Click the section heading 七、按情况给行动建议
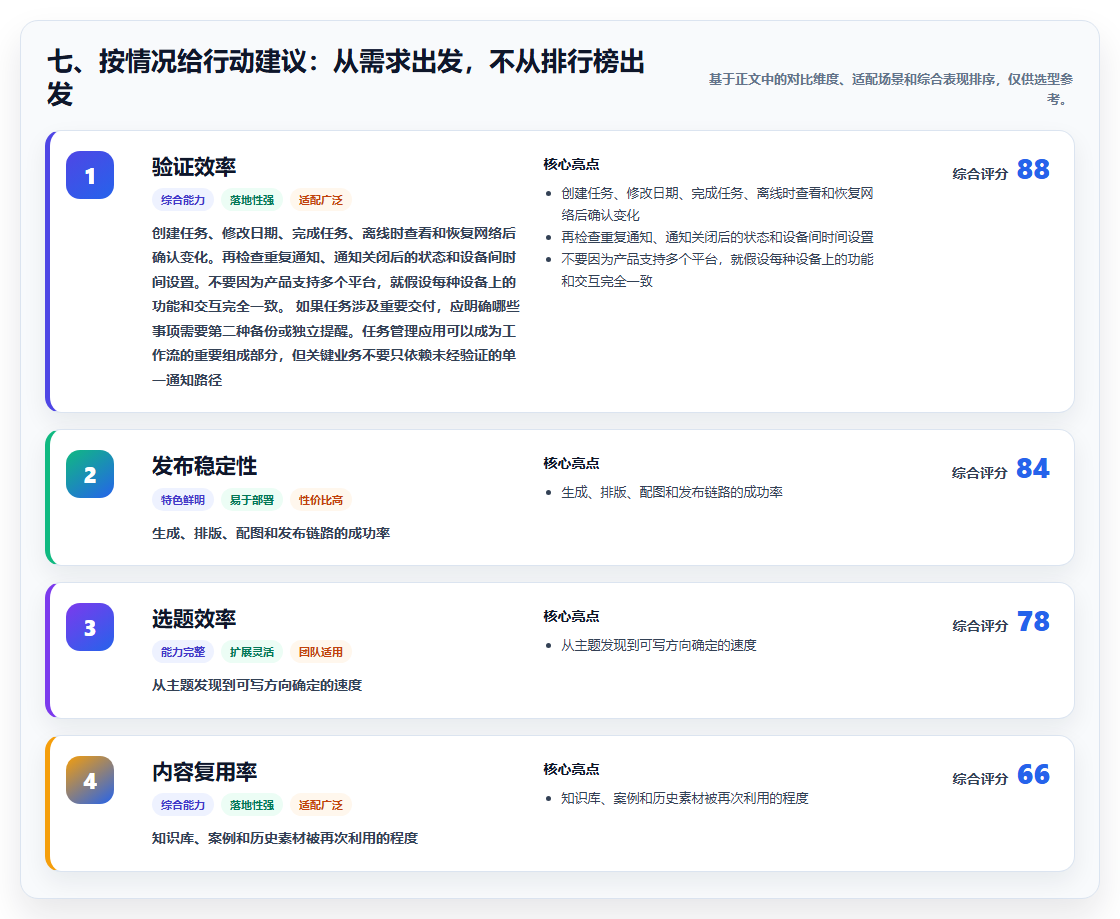Viewport: 1120px width, 919px height. (x=346, y=77)
